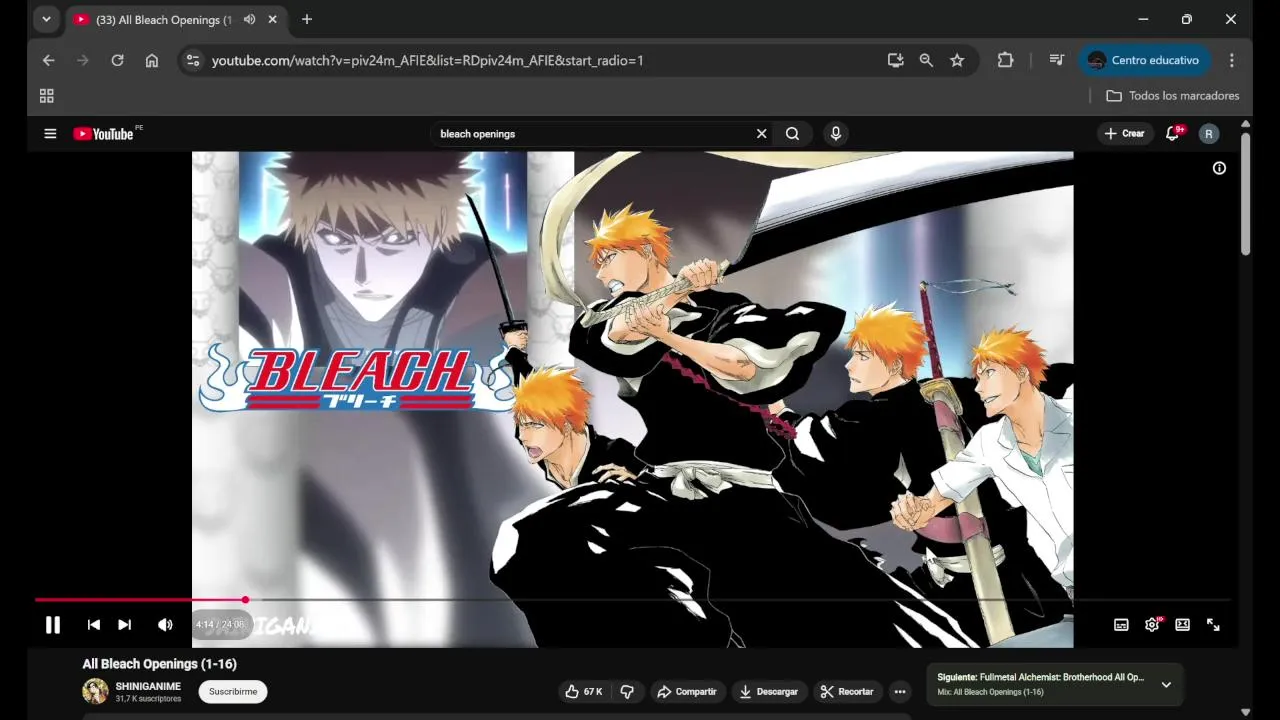
Task: Go forward in browser history
Action: (83, 60)
